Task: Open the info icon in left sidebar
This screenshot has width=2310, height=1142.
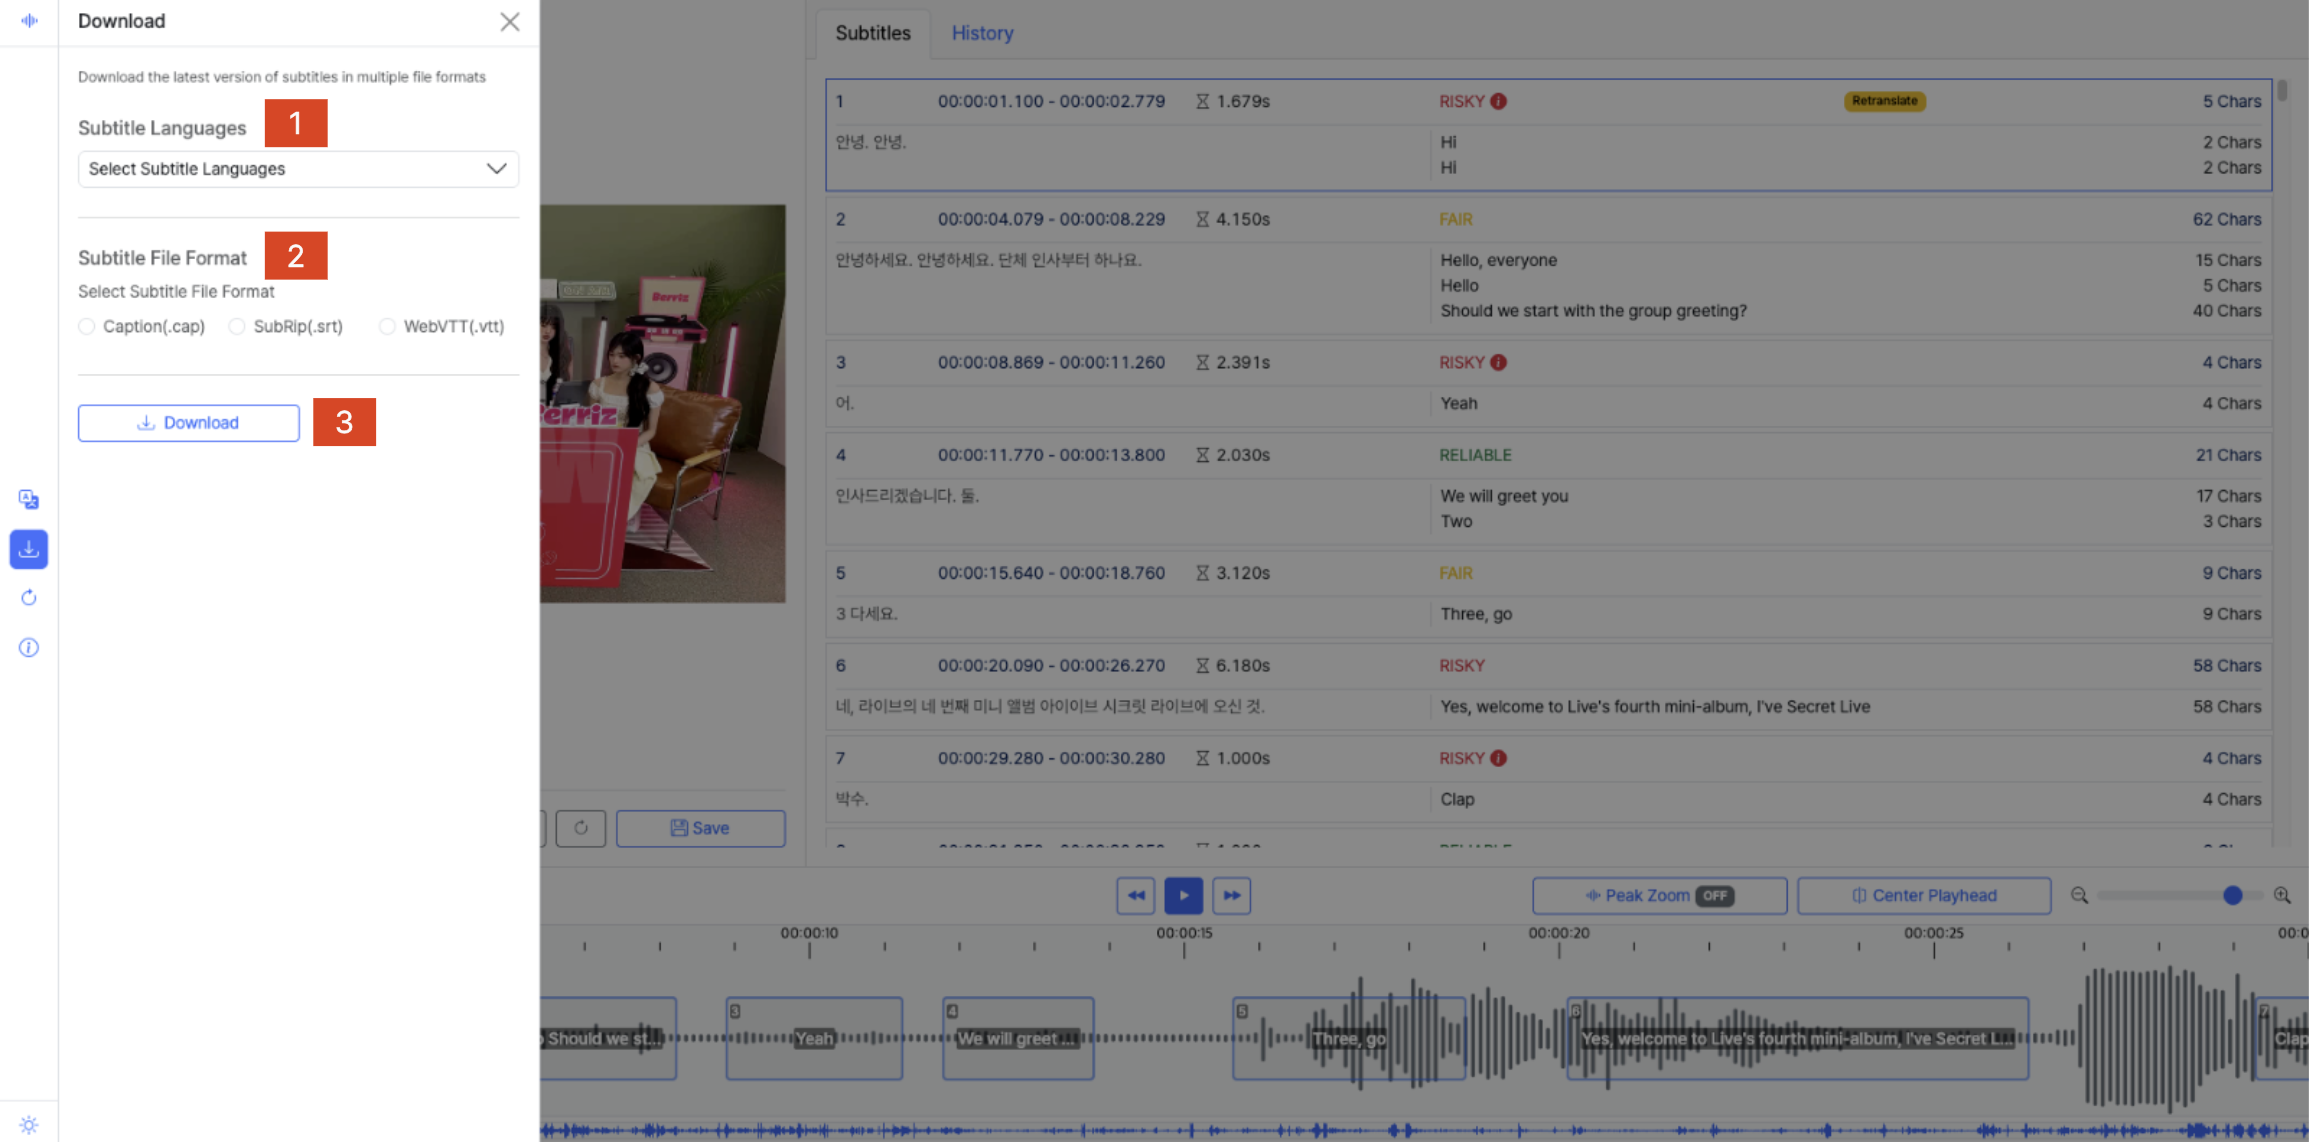Action: point(28,648)
